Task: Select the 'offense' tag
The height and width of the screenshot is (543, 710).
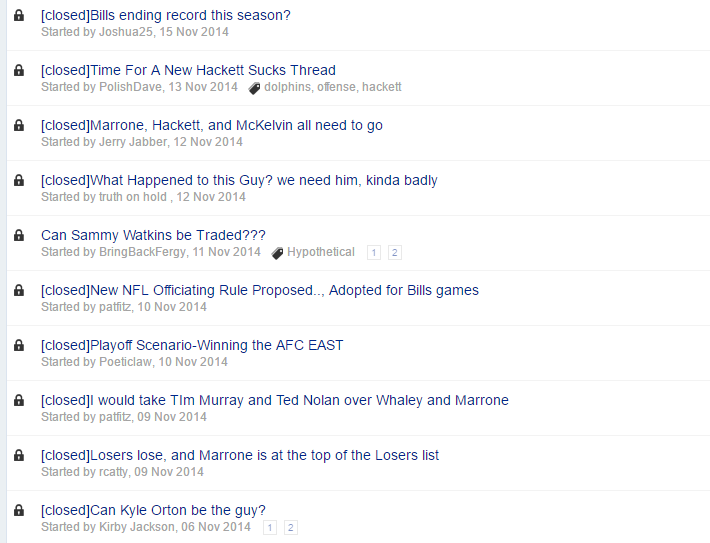Action: point(336,87)
